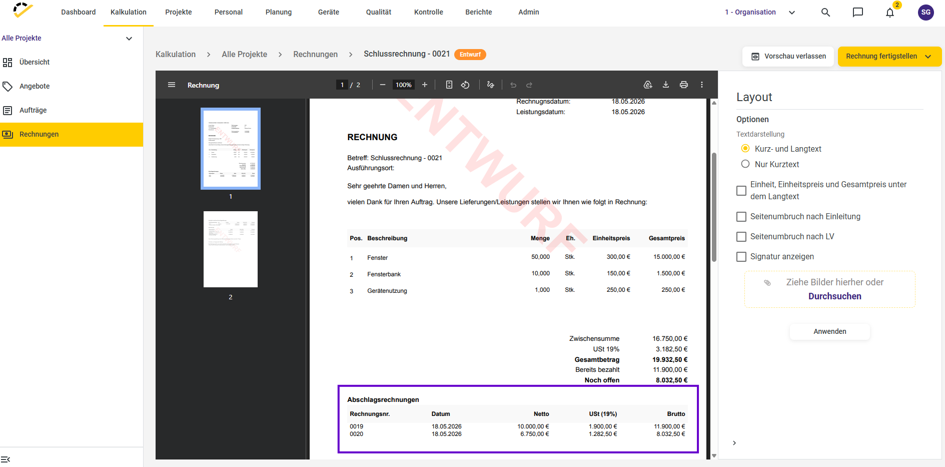
Task: Expand Rechnung fertigstellen options
Action: point(928,56)
